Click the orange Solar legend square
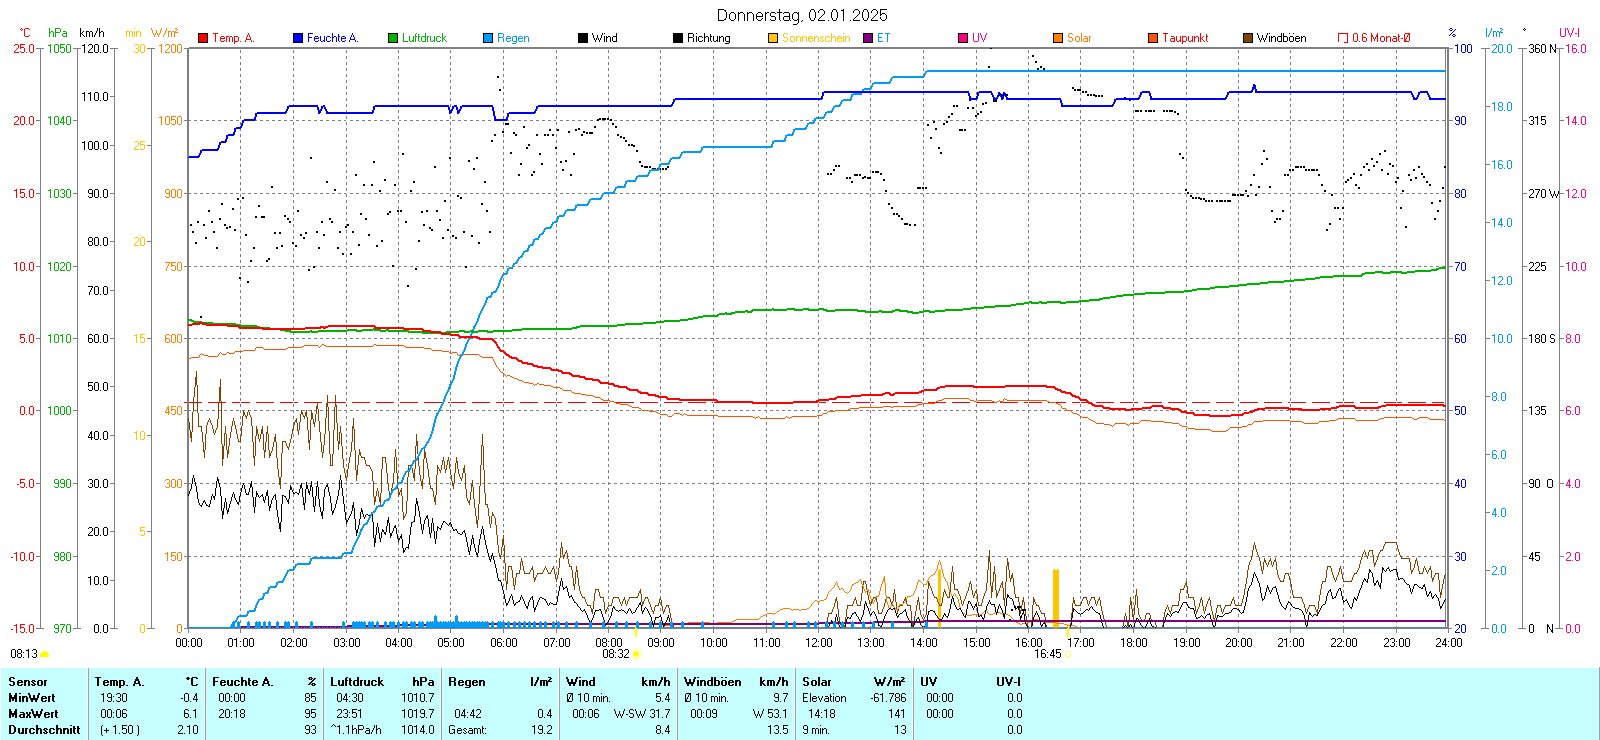1600x740 pixels. (x=1058, y=38)
